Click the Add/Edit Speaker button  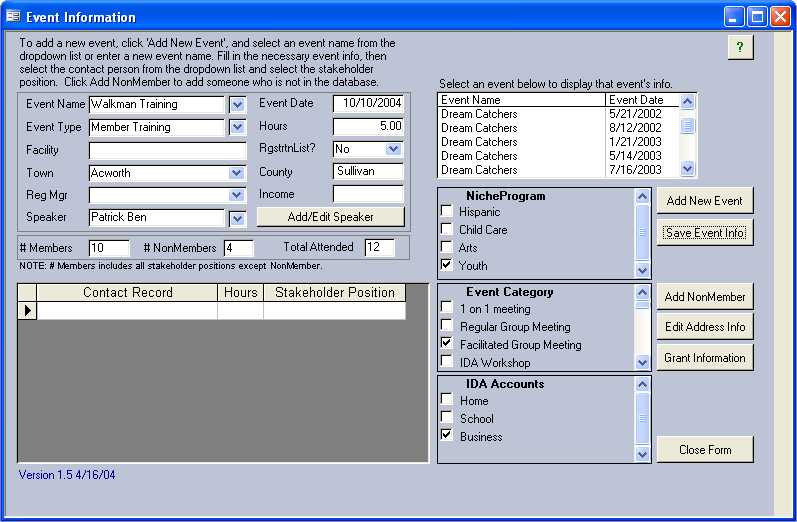331,217
